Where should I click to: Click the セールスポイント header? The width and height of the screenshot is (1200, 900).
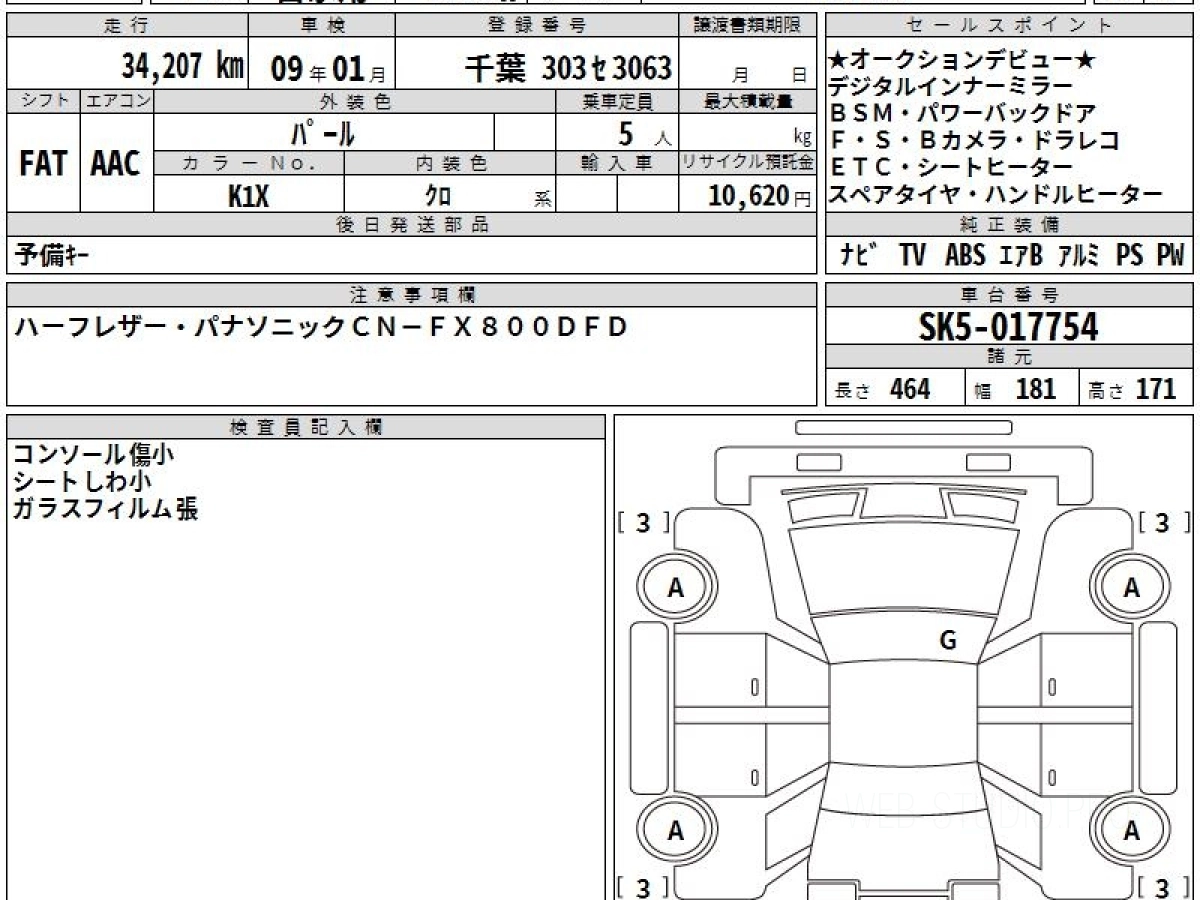tap(1010, 26)
